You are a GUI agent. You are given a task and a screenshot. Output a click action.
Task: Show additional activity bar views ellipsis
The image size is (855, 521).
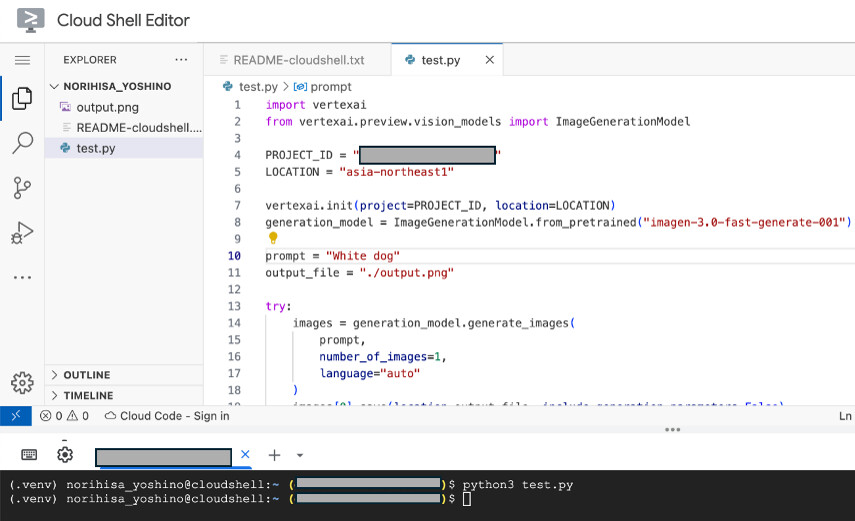22,278
